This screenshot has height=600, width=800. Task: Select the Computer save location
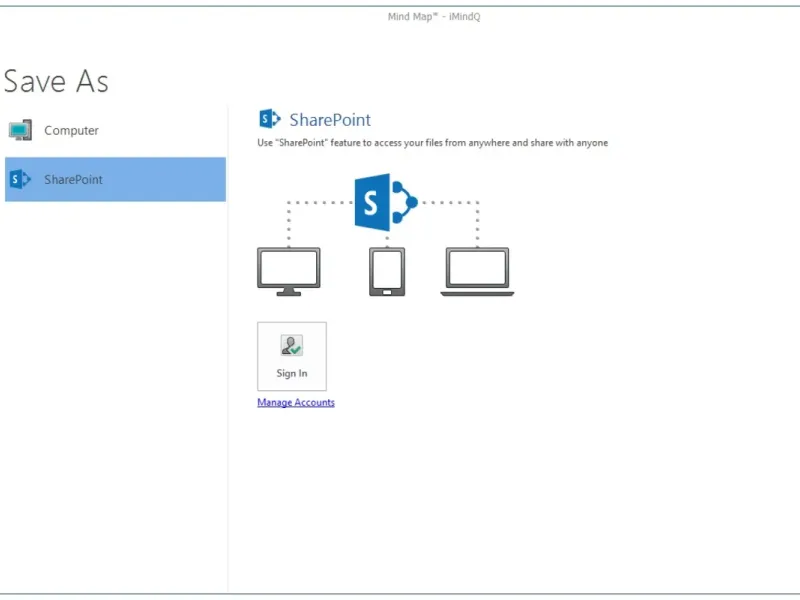pos(115,131)
